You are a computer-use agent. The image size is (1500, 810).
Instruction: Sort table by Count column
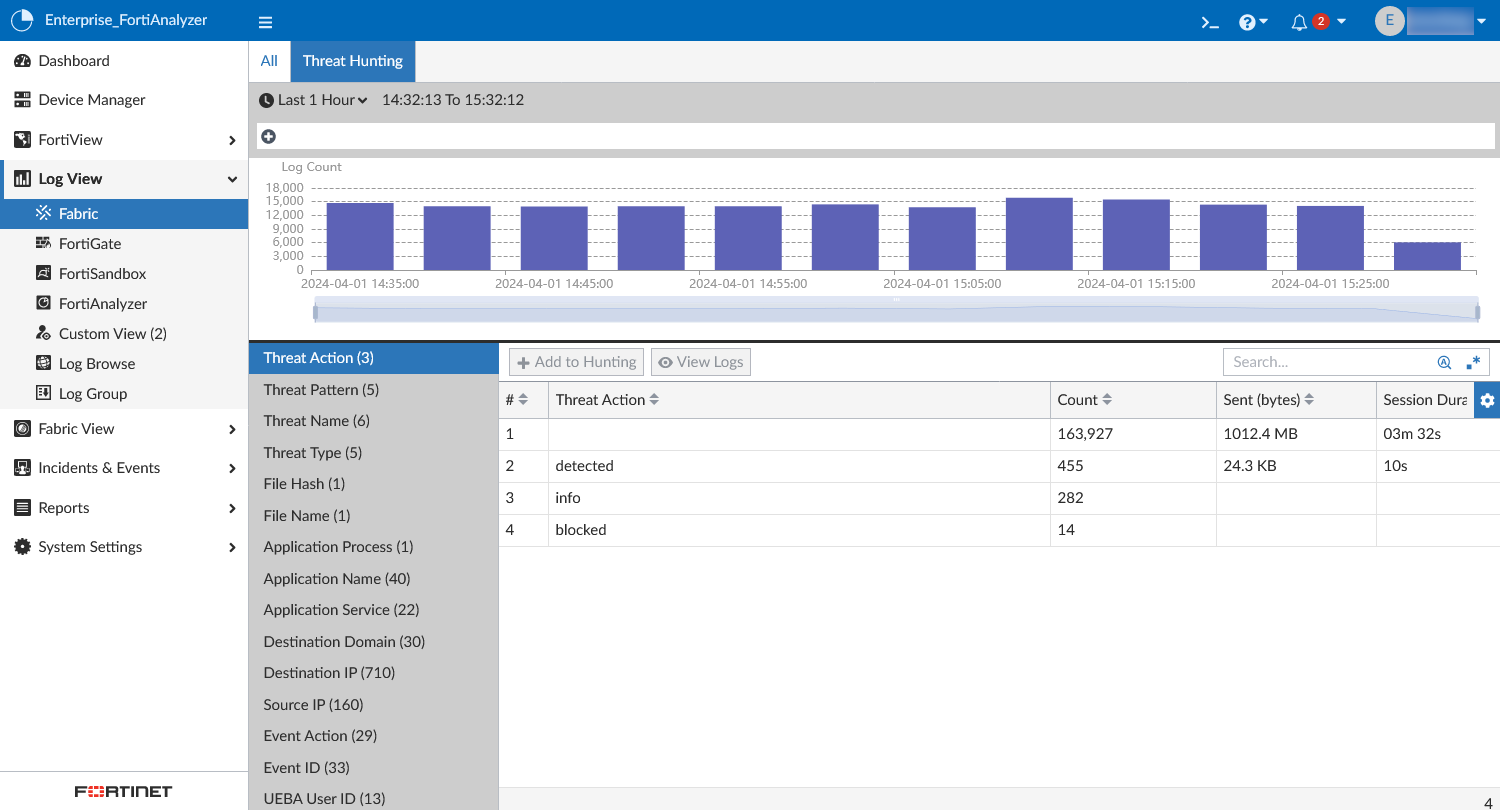(x=1085, y=400)
